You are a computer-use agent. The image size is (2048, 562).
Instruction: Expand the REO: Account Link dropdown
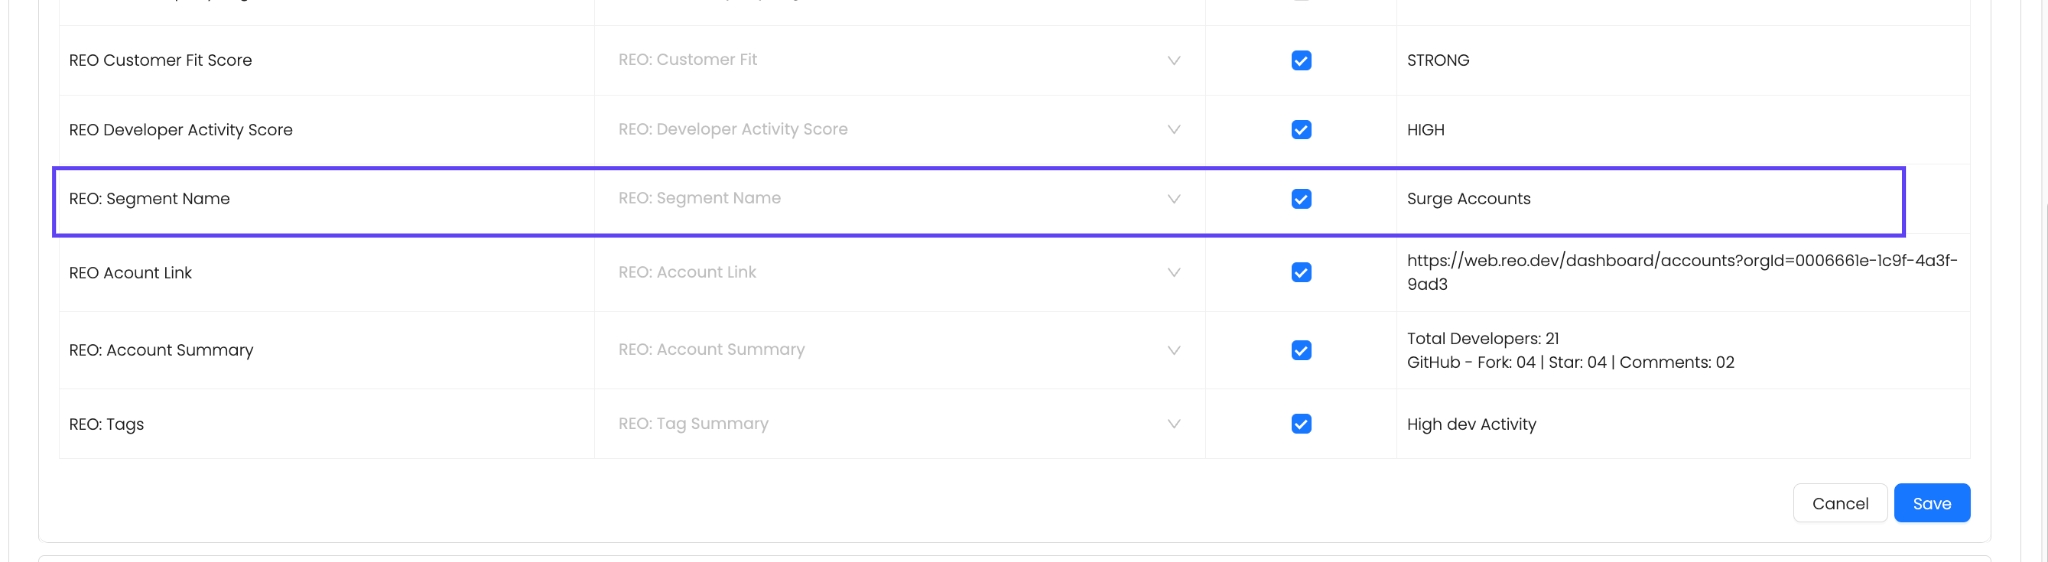pyautogui.click(x=899, y=272)
